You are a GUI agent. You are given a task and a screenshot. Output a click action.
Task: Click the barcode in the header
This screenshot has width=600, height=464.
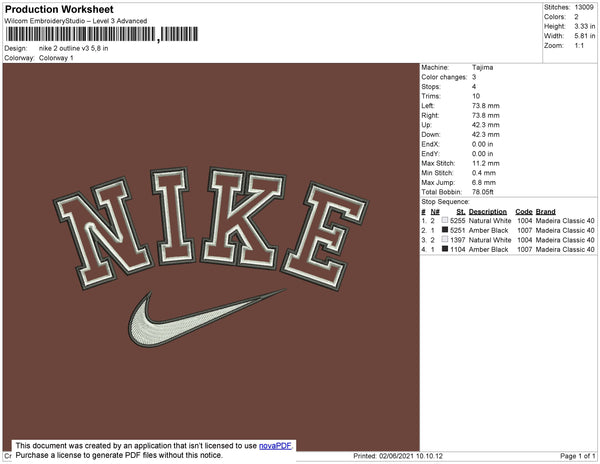pos(102,34)
